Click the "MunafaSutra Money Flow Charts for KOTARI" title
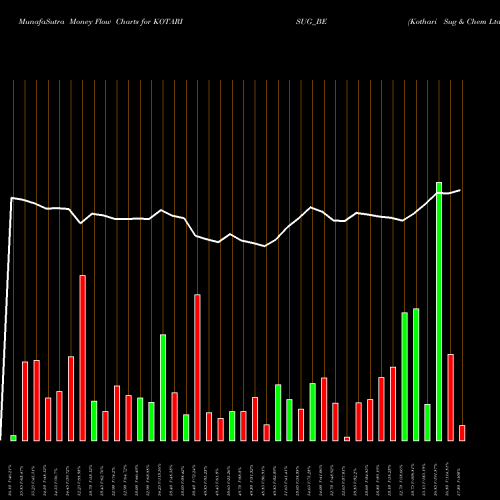The image size is (500, 500). coord(101,22)
